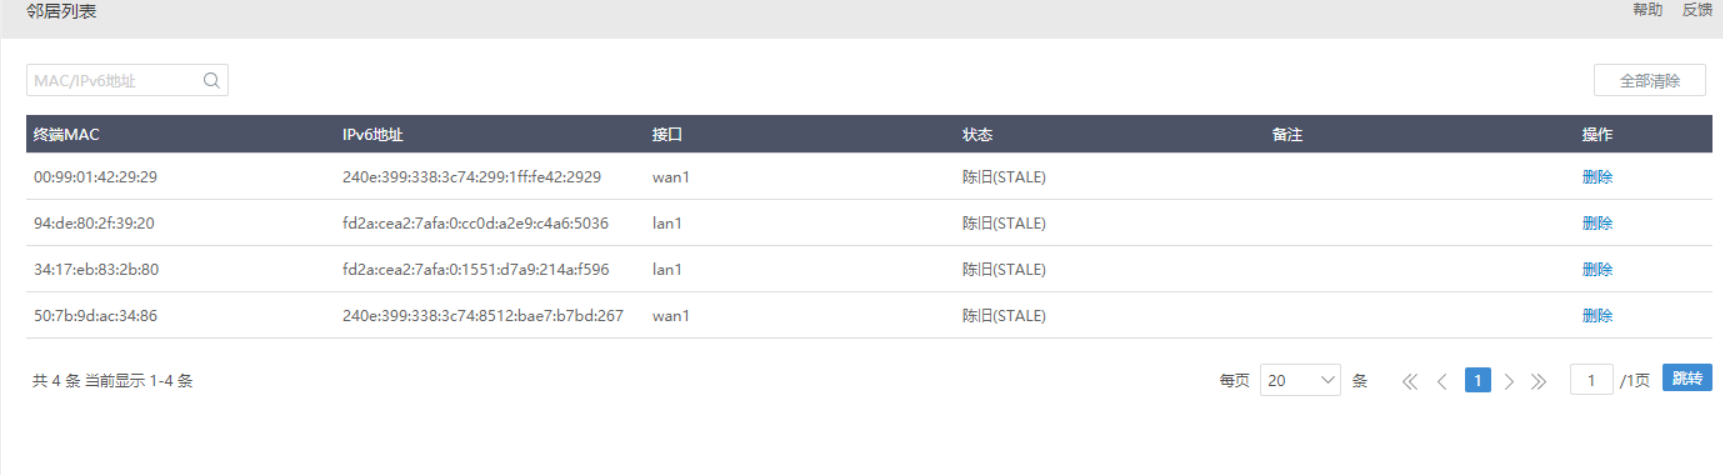Go to the previous page
Image resolution: width=1723 pixels, height=475 pixels.
[x=1442, y=381]
